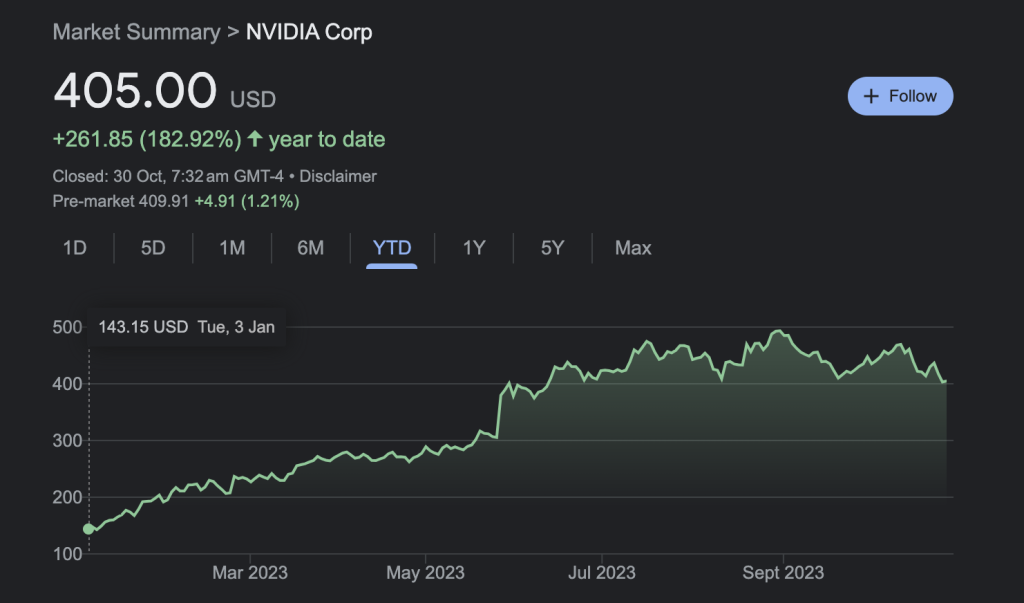Click the +261.85 (182.92%) change text
The image size is (1024, 603).
click(x=147, y=139)
